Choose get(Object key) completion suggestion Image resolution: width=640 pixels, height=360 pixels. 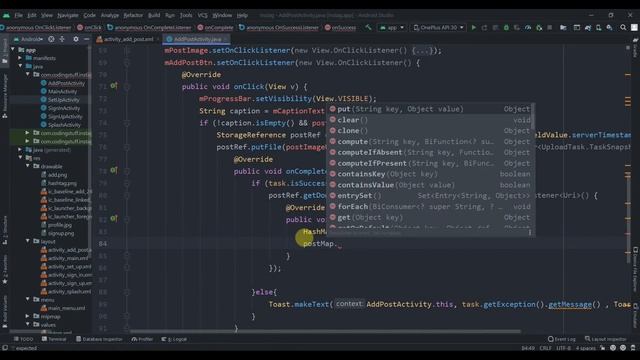(430, 217)
